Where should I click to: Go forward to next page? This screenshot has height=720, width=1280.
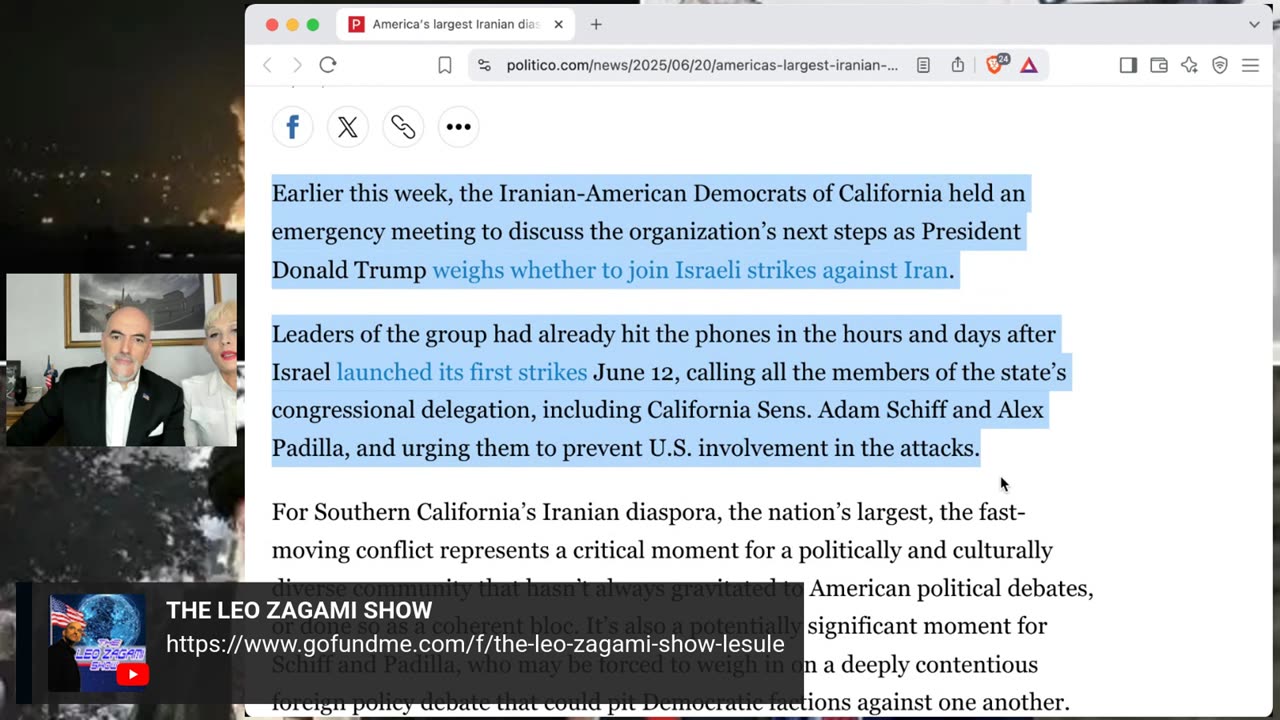(297, 65)
